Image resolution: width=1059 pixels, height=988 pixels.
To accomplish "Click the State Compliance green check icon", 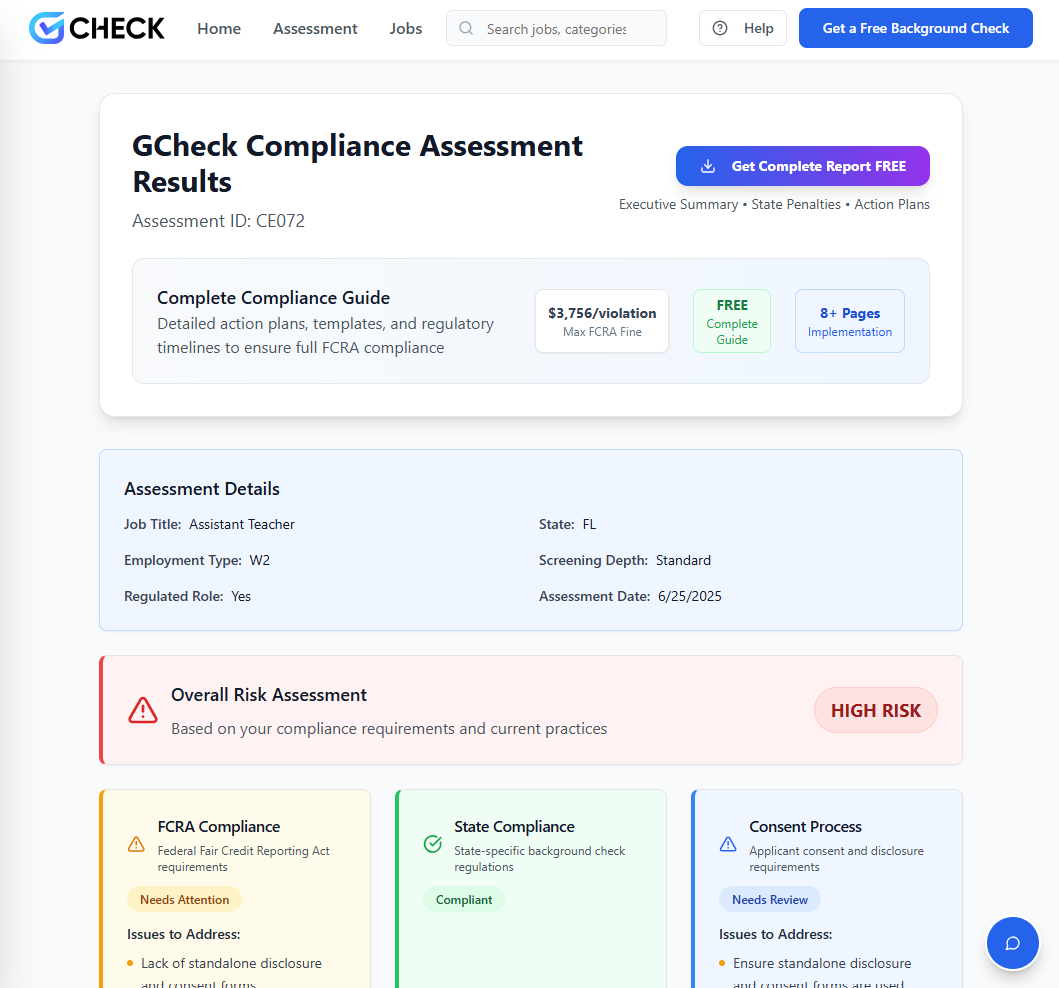I will 432,844.
